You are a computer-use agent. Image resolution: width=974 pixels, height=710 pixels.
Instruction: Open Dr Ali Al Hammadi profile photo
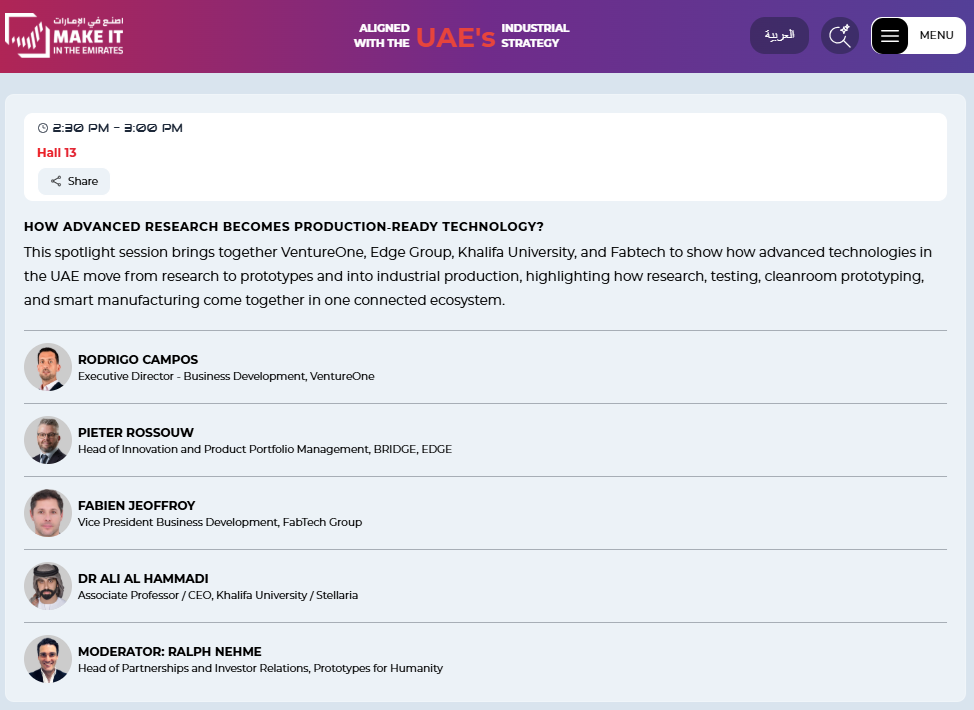48,586
